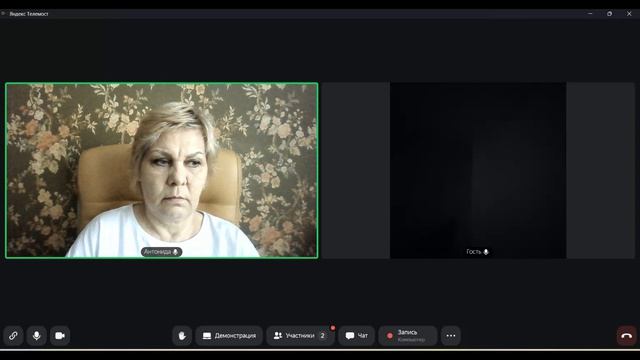Open the Чат panel
Viewport: 640px width, 360px height.
click(x=356, y=336)
